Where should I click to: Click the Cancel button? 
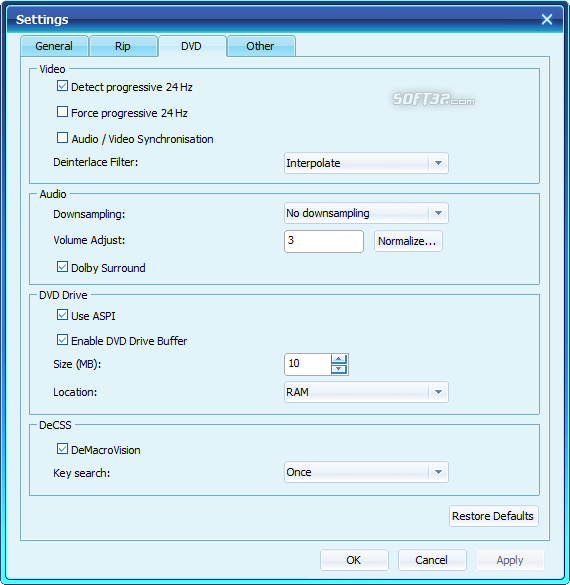pos(432,560)
